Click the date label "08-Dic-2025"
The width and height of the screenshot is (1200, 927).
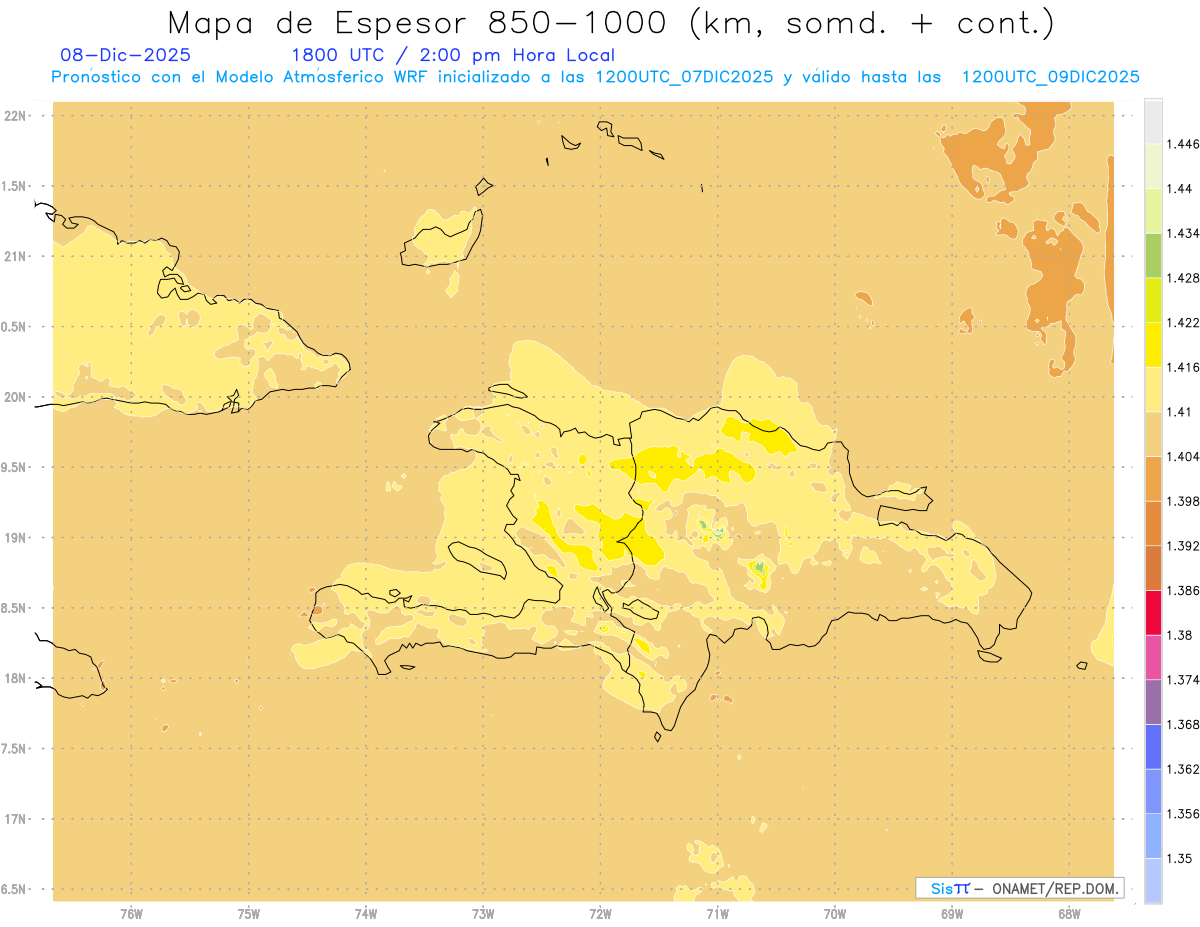[126, 55]
